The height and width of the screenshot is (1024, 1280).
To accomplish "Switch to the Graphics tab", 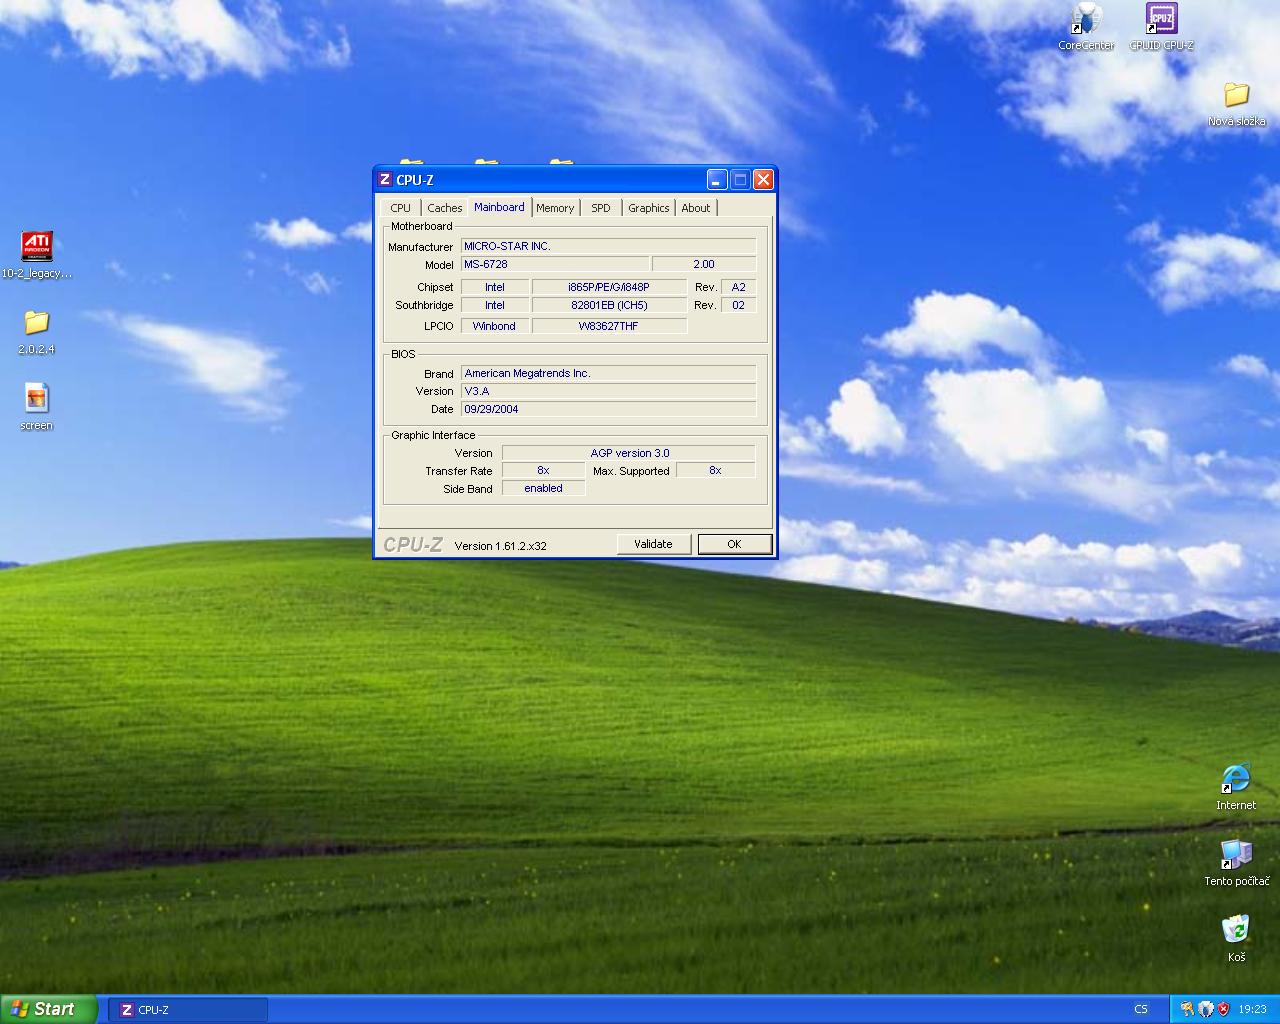I will point(649,208).
